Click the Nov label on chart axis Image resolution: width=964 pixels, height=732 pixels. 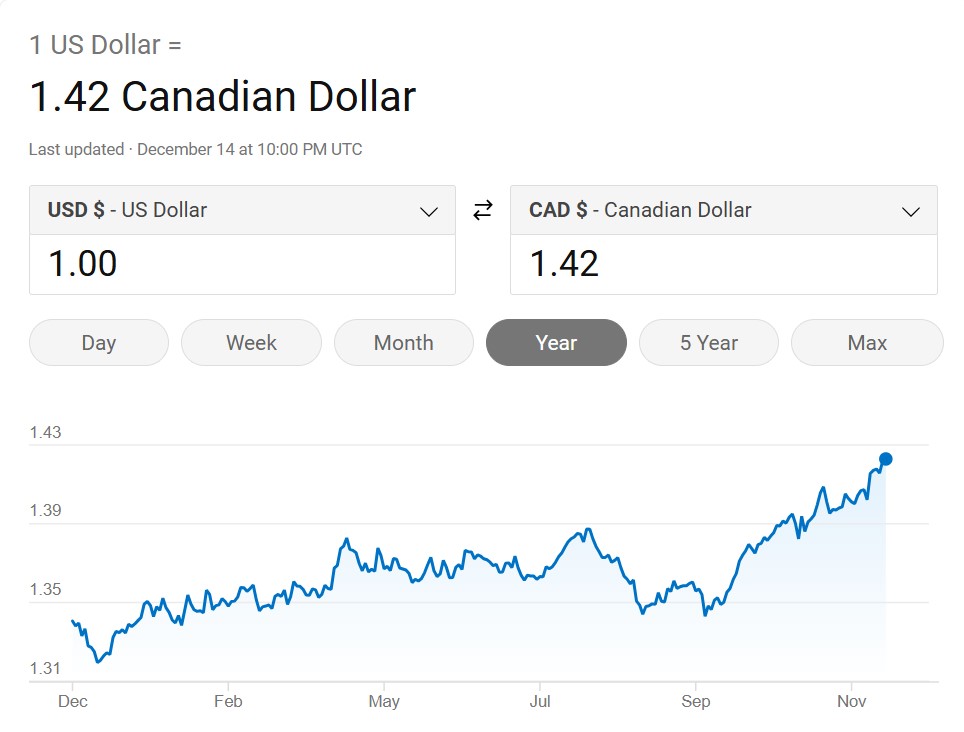pos(851,701)
